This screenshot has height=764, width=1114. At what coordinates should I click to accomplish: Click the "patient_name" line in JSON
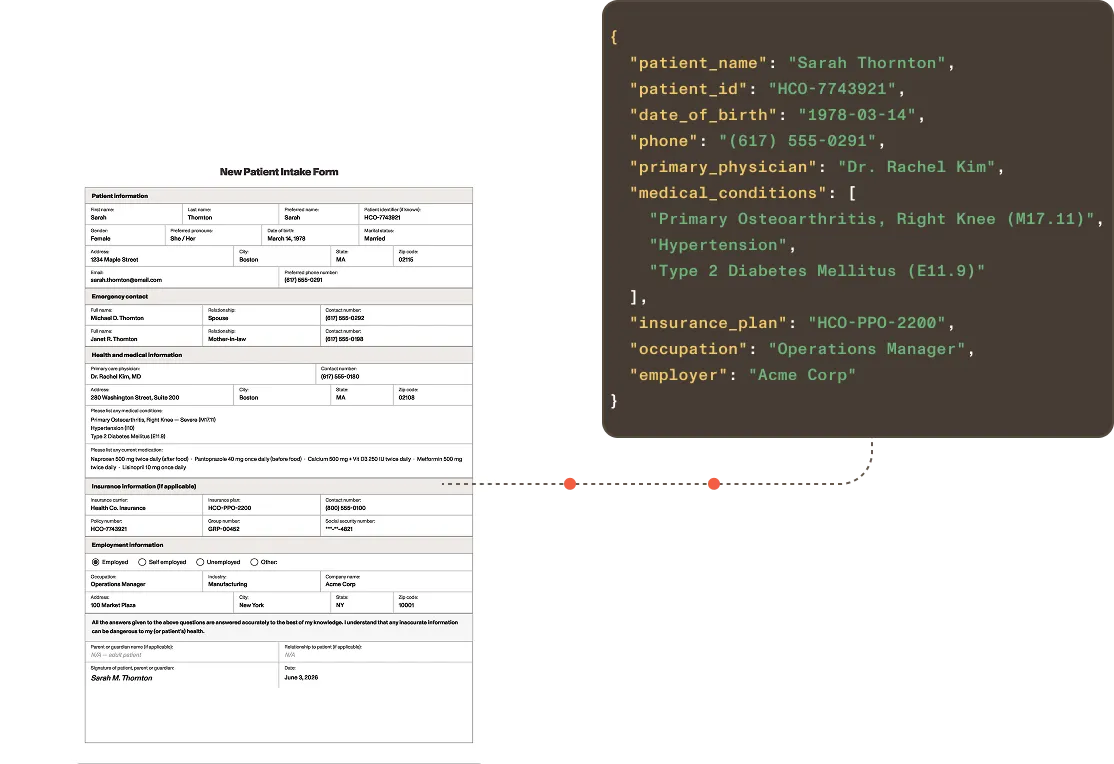pyautogui.click(x=792, y=63)
